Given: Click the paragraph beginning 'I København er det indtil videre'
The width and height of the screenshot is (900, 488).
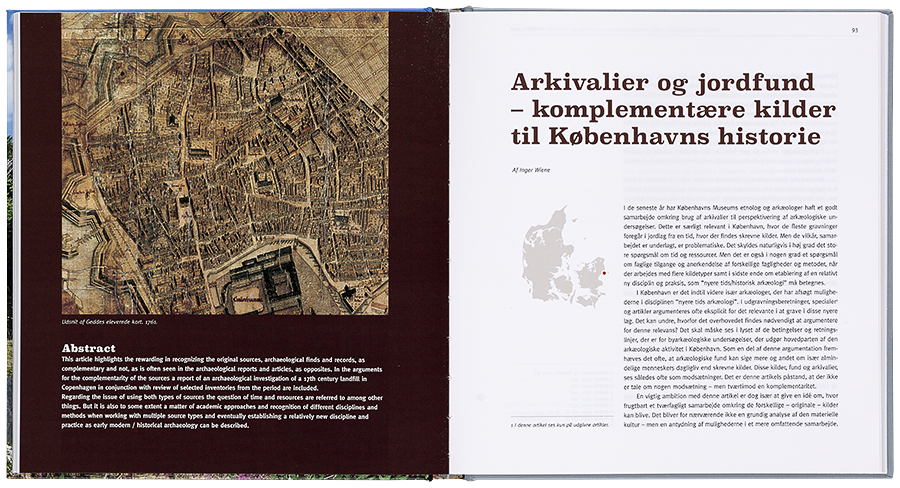Looking at the screenshot, I should click(731, 340).
